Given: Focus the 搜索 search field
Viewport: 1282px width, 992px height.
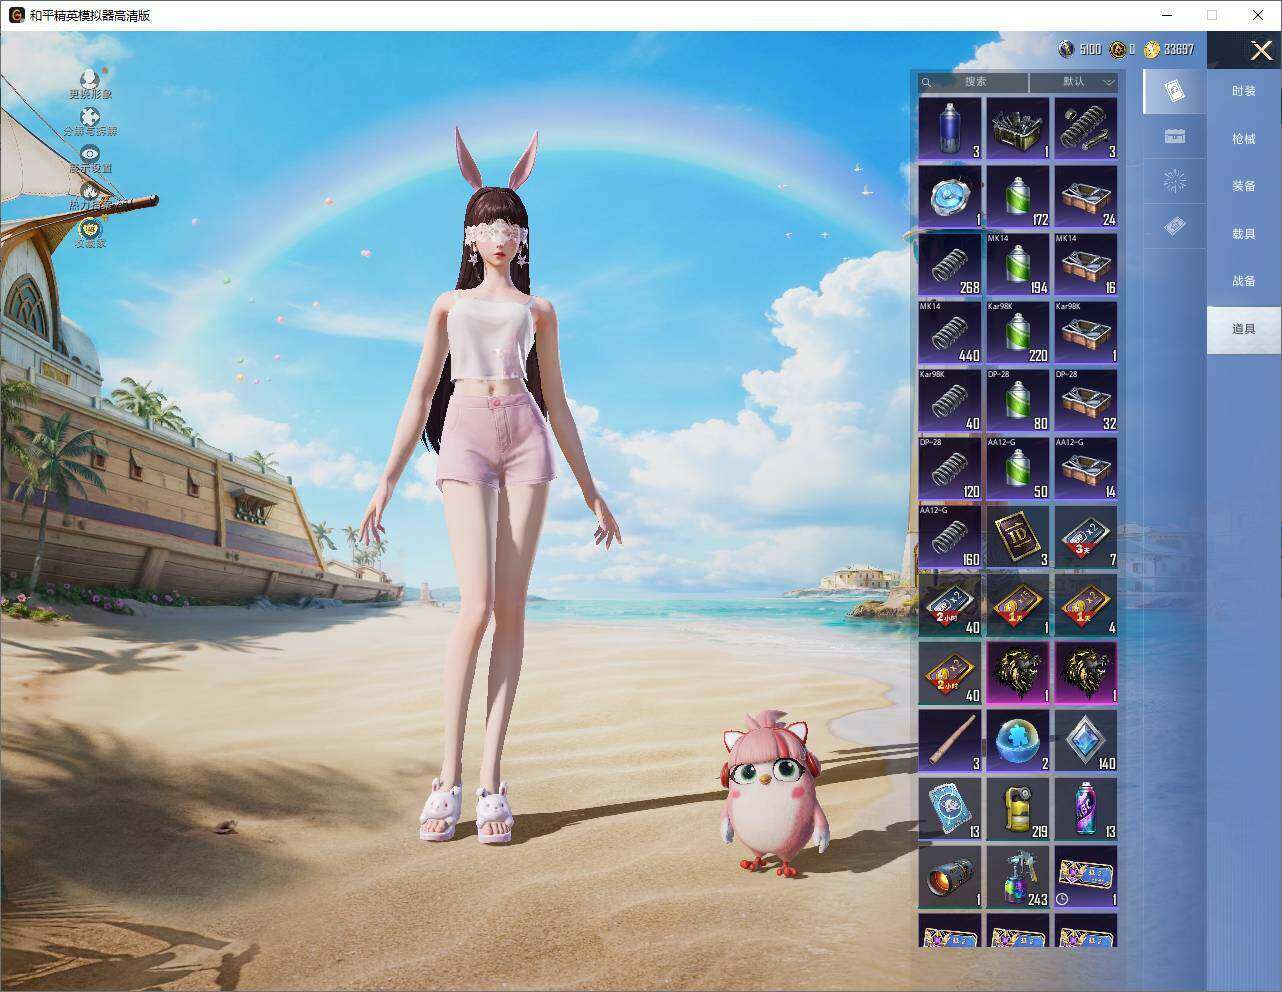Looking at the screenshot, I should pyautogui.click(x=973, y=82).
